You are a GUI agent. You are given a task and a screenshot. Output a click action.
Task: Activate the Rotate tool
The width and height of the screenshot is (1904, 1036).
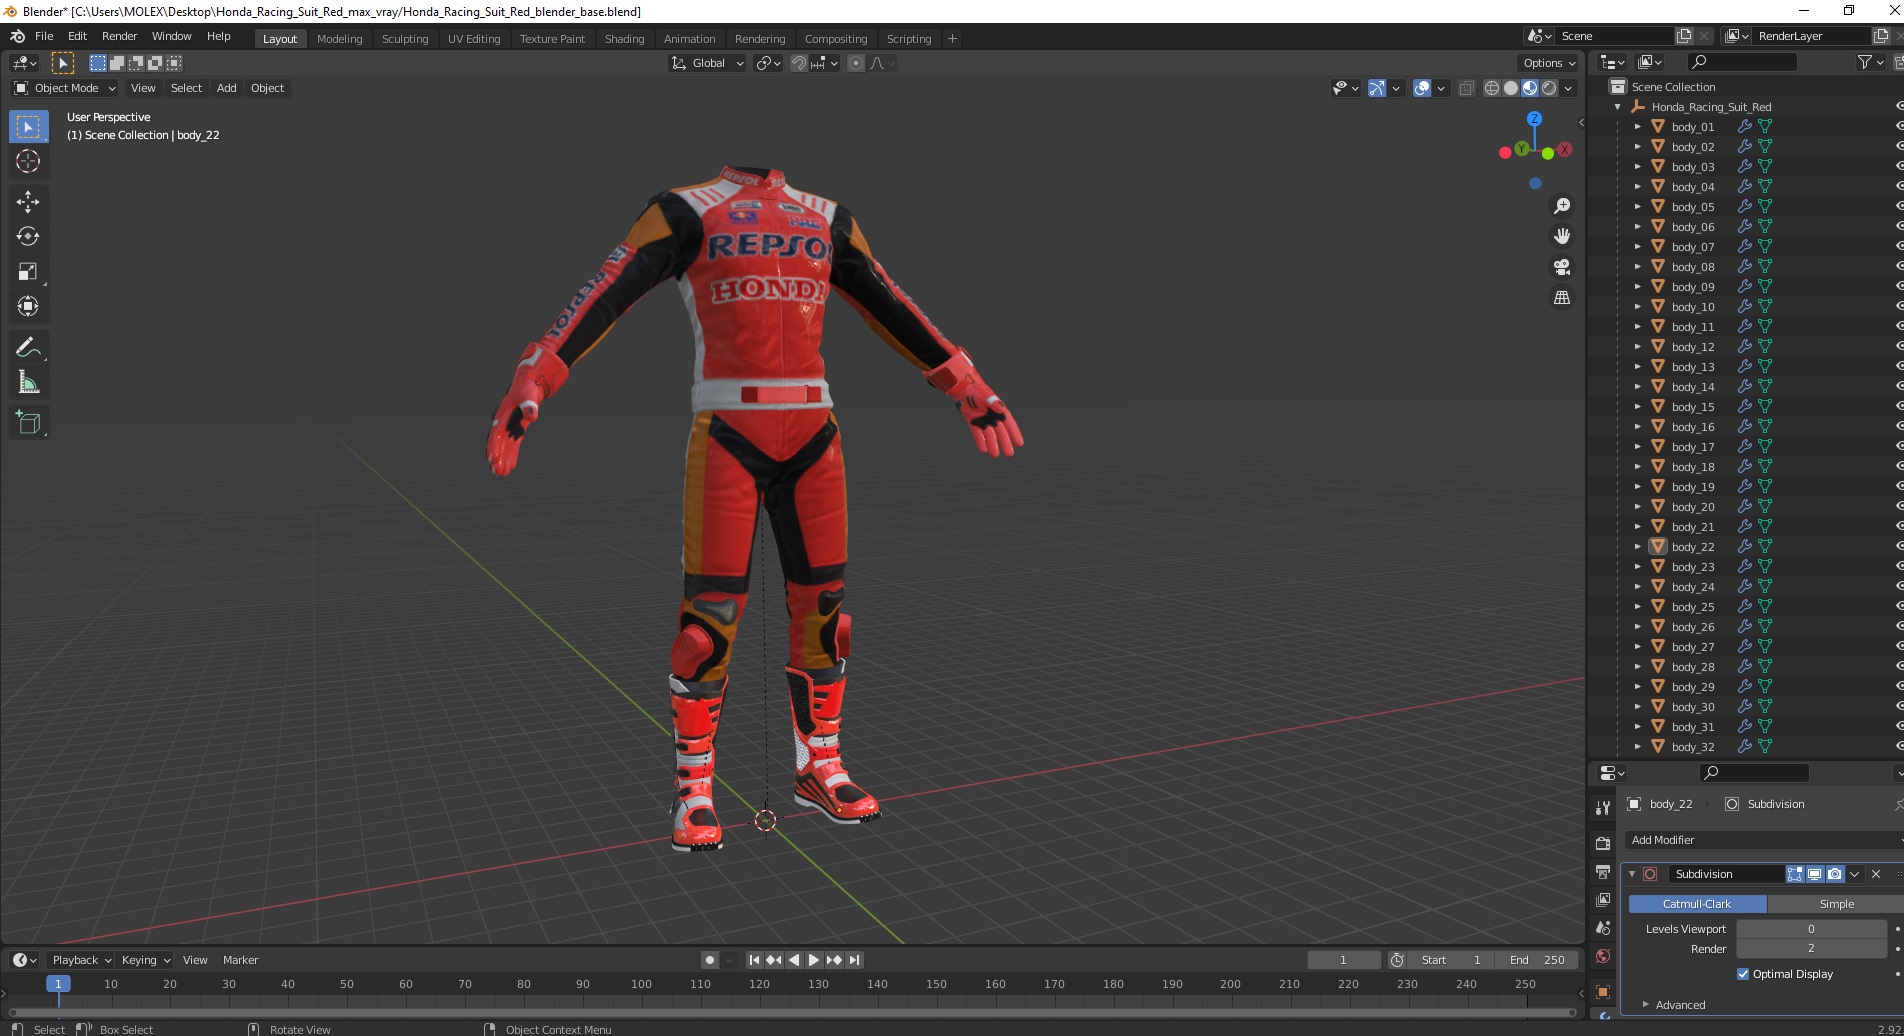click(x=28, y=237)
